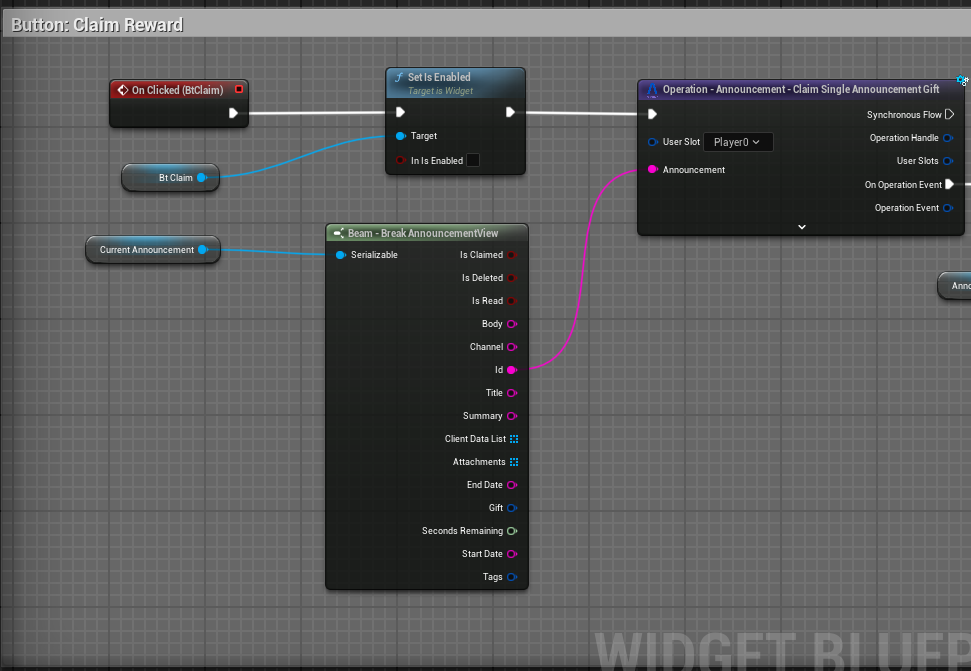Open the User Slot Player0 dropdown
The height and width of the screenshot is (671, 971).
click(737, 142)
